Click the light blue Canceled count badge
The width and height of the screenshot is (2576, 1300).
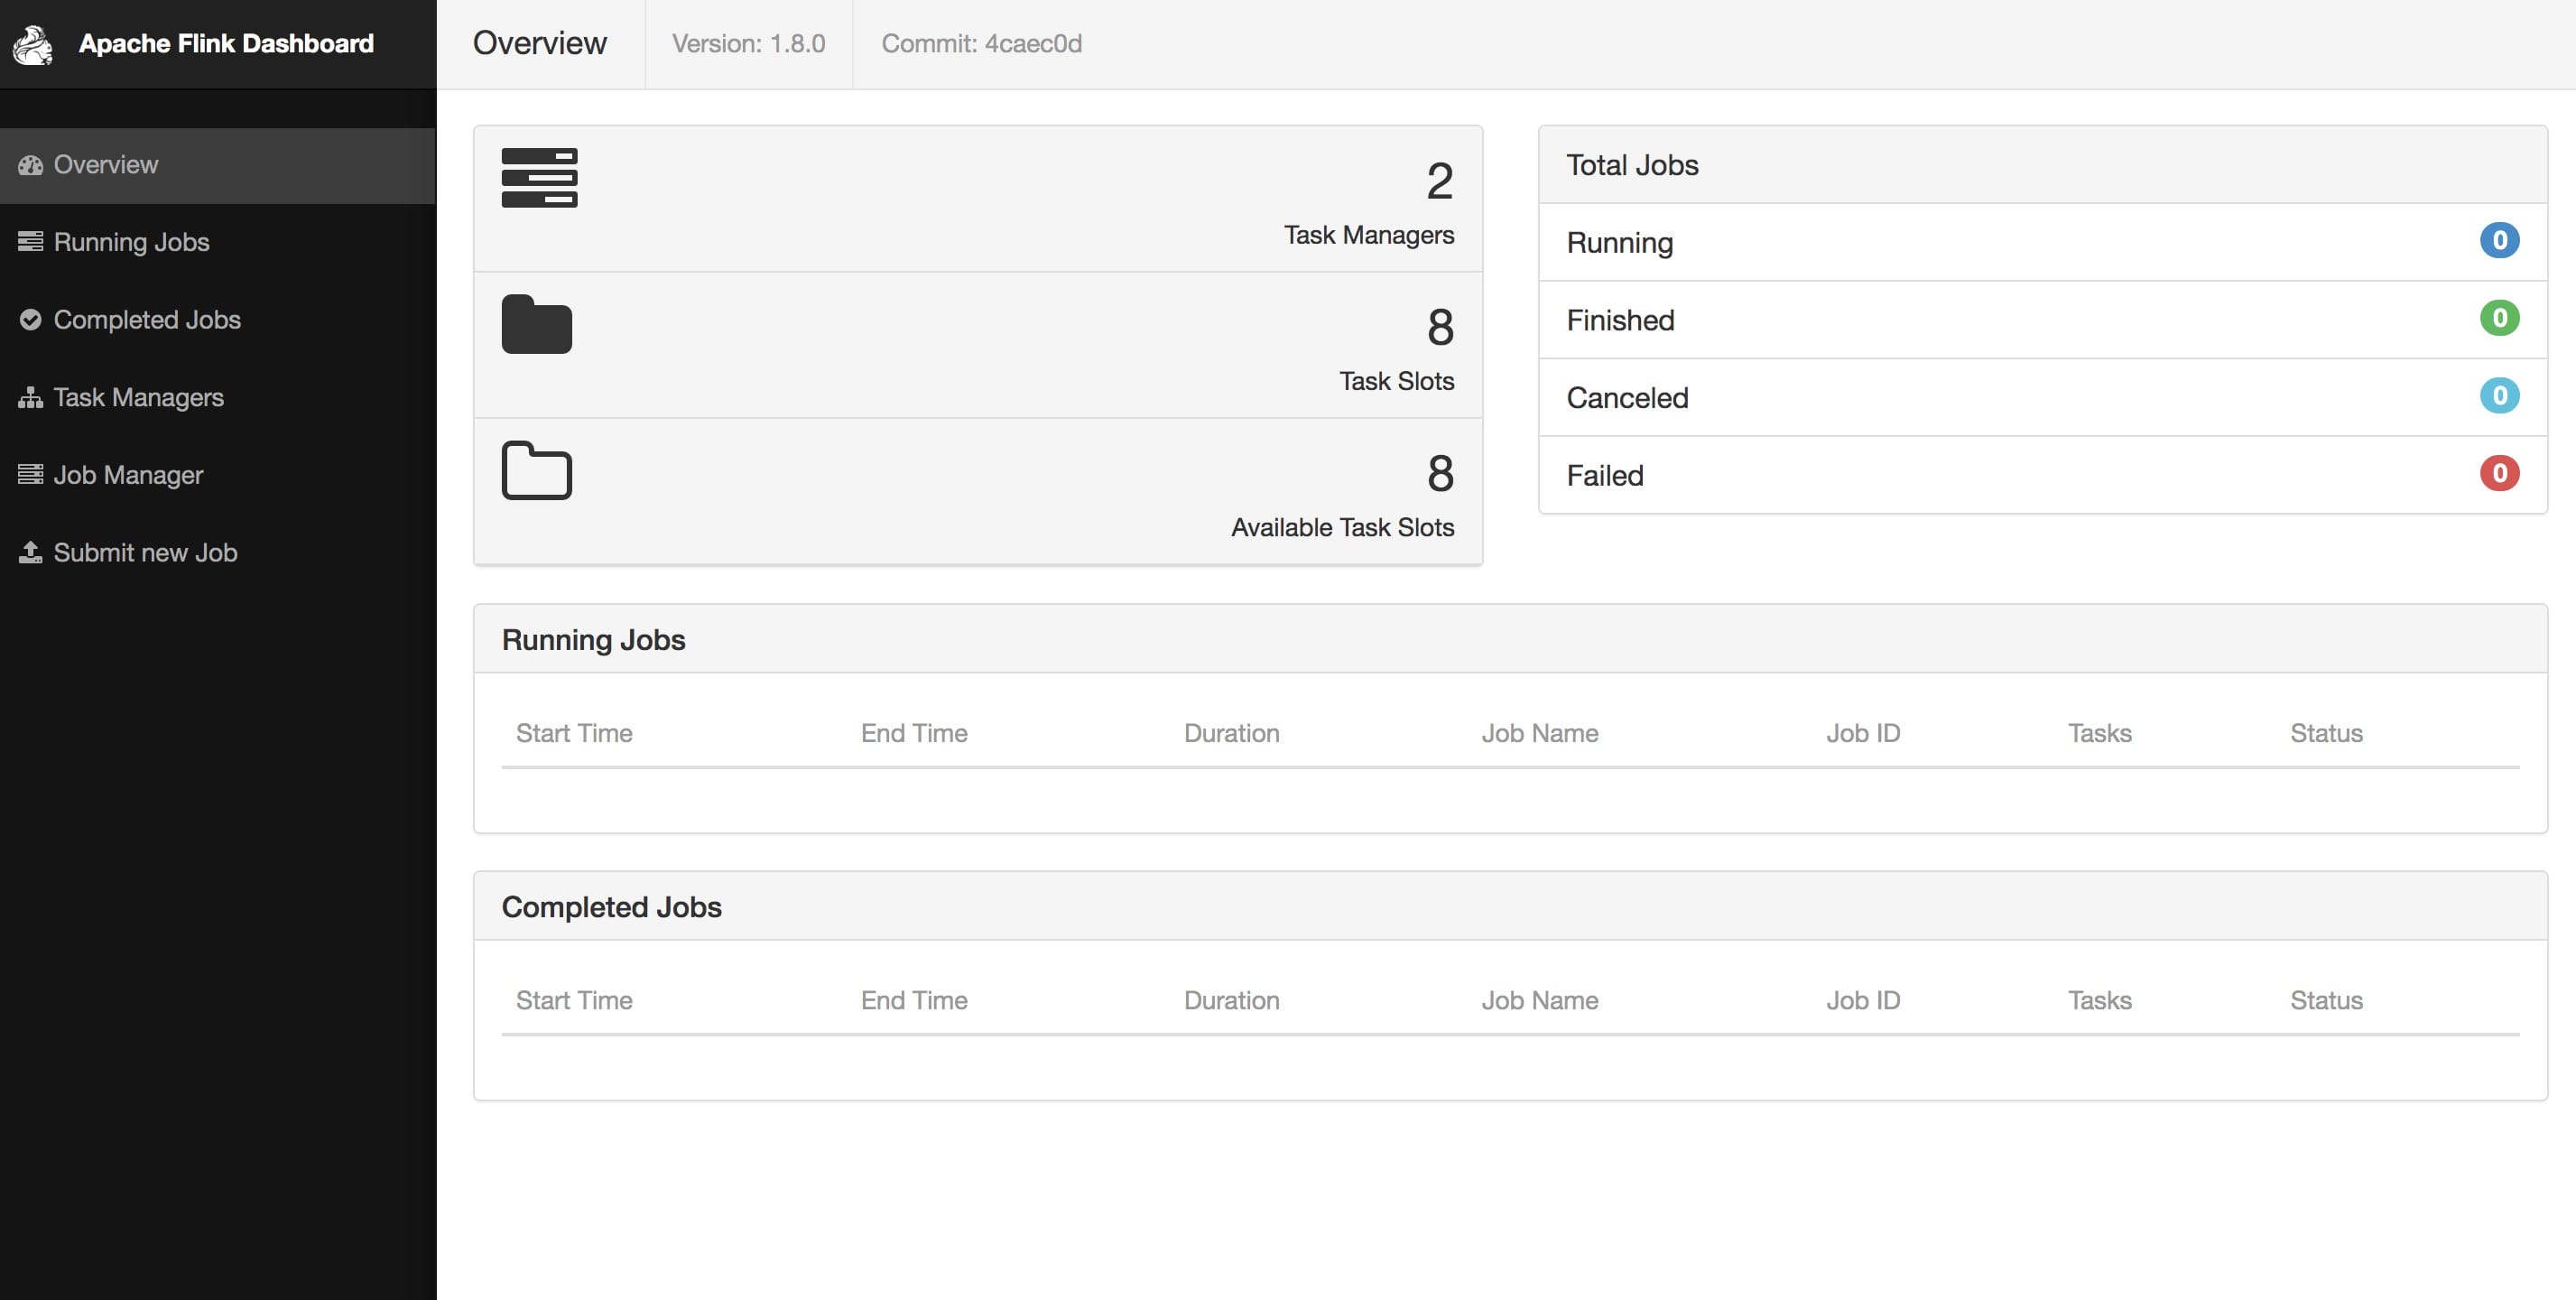[2499, 396]
